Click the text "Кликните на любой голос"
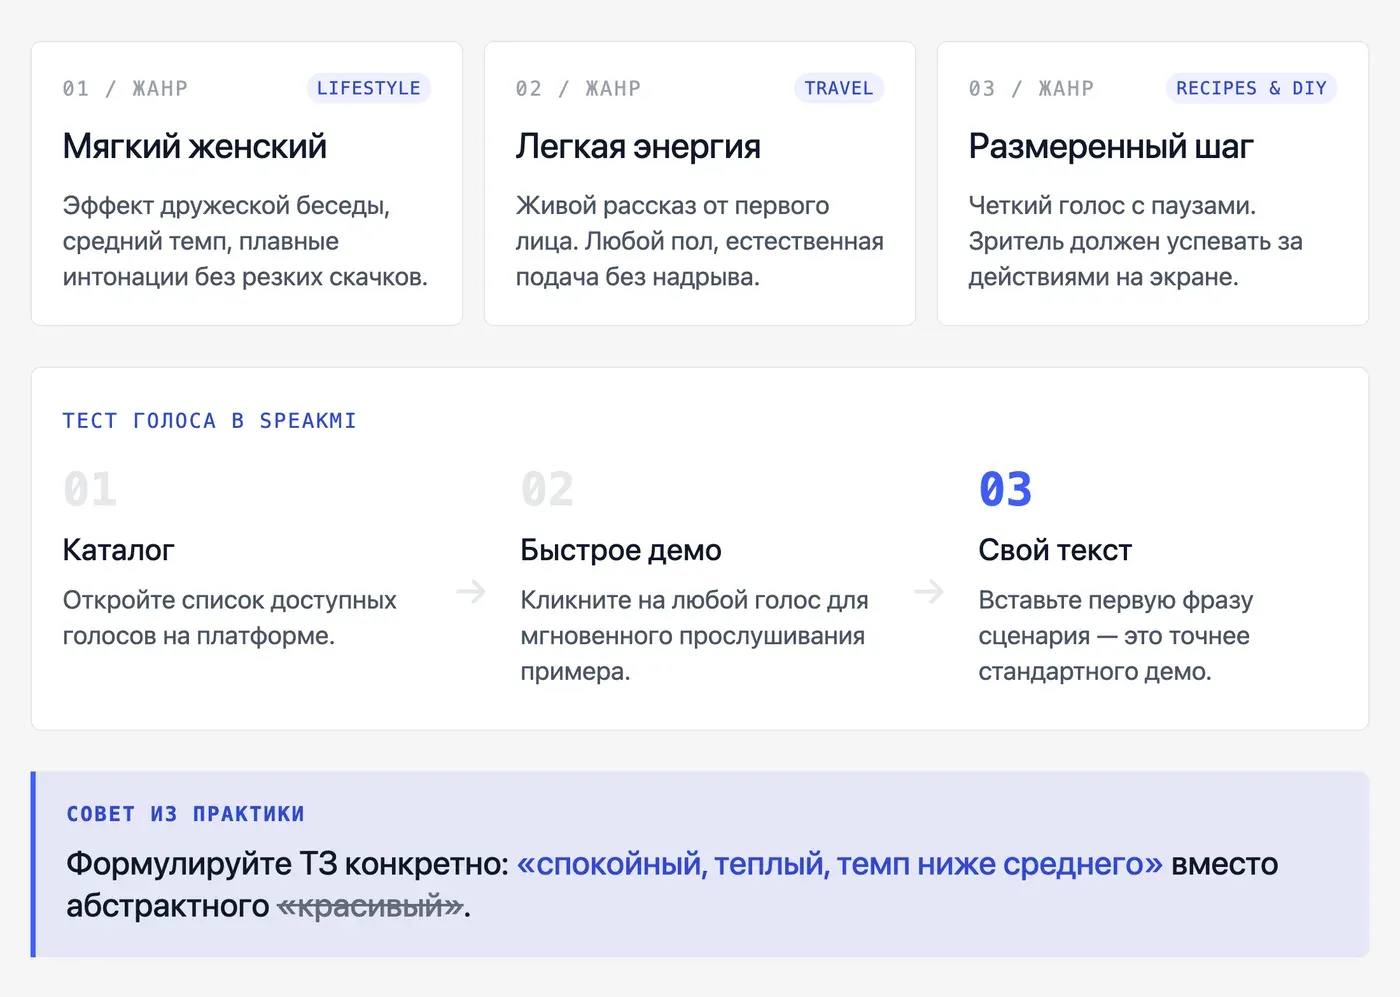The image size is (1400, 997). 694,636
